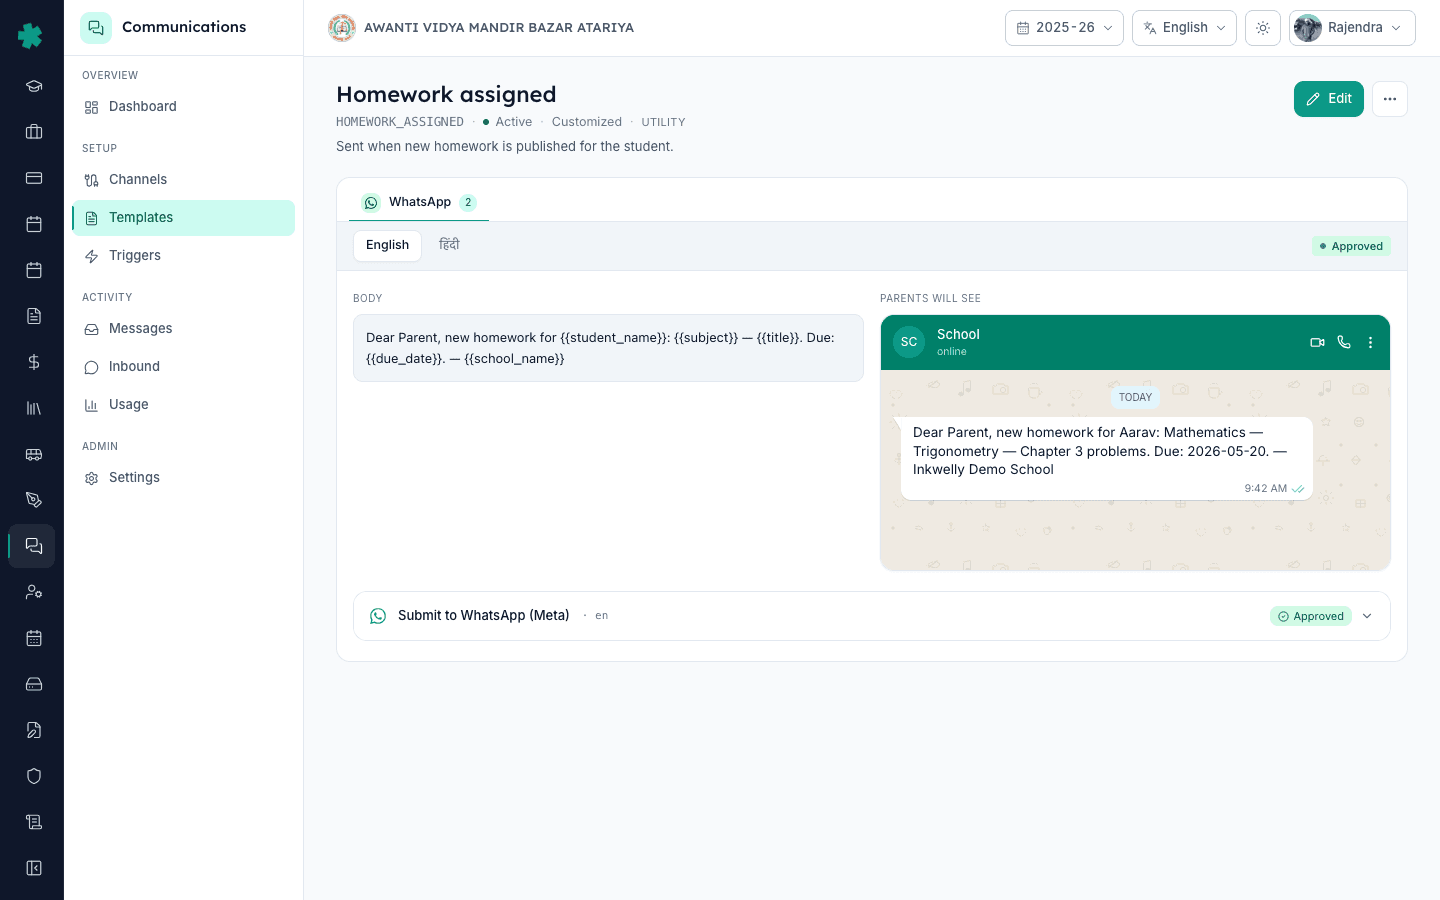Open the user settings rail icon
Image resolution: width=1440 pixels, height=900 pixels.
click(x=34, y=592)
